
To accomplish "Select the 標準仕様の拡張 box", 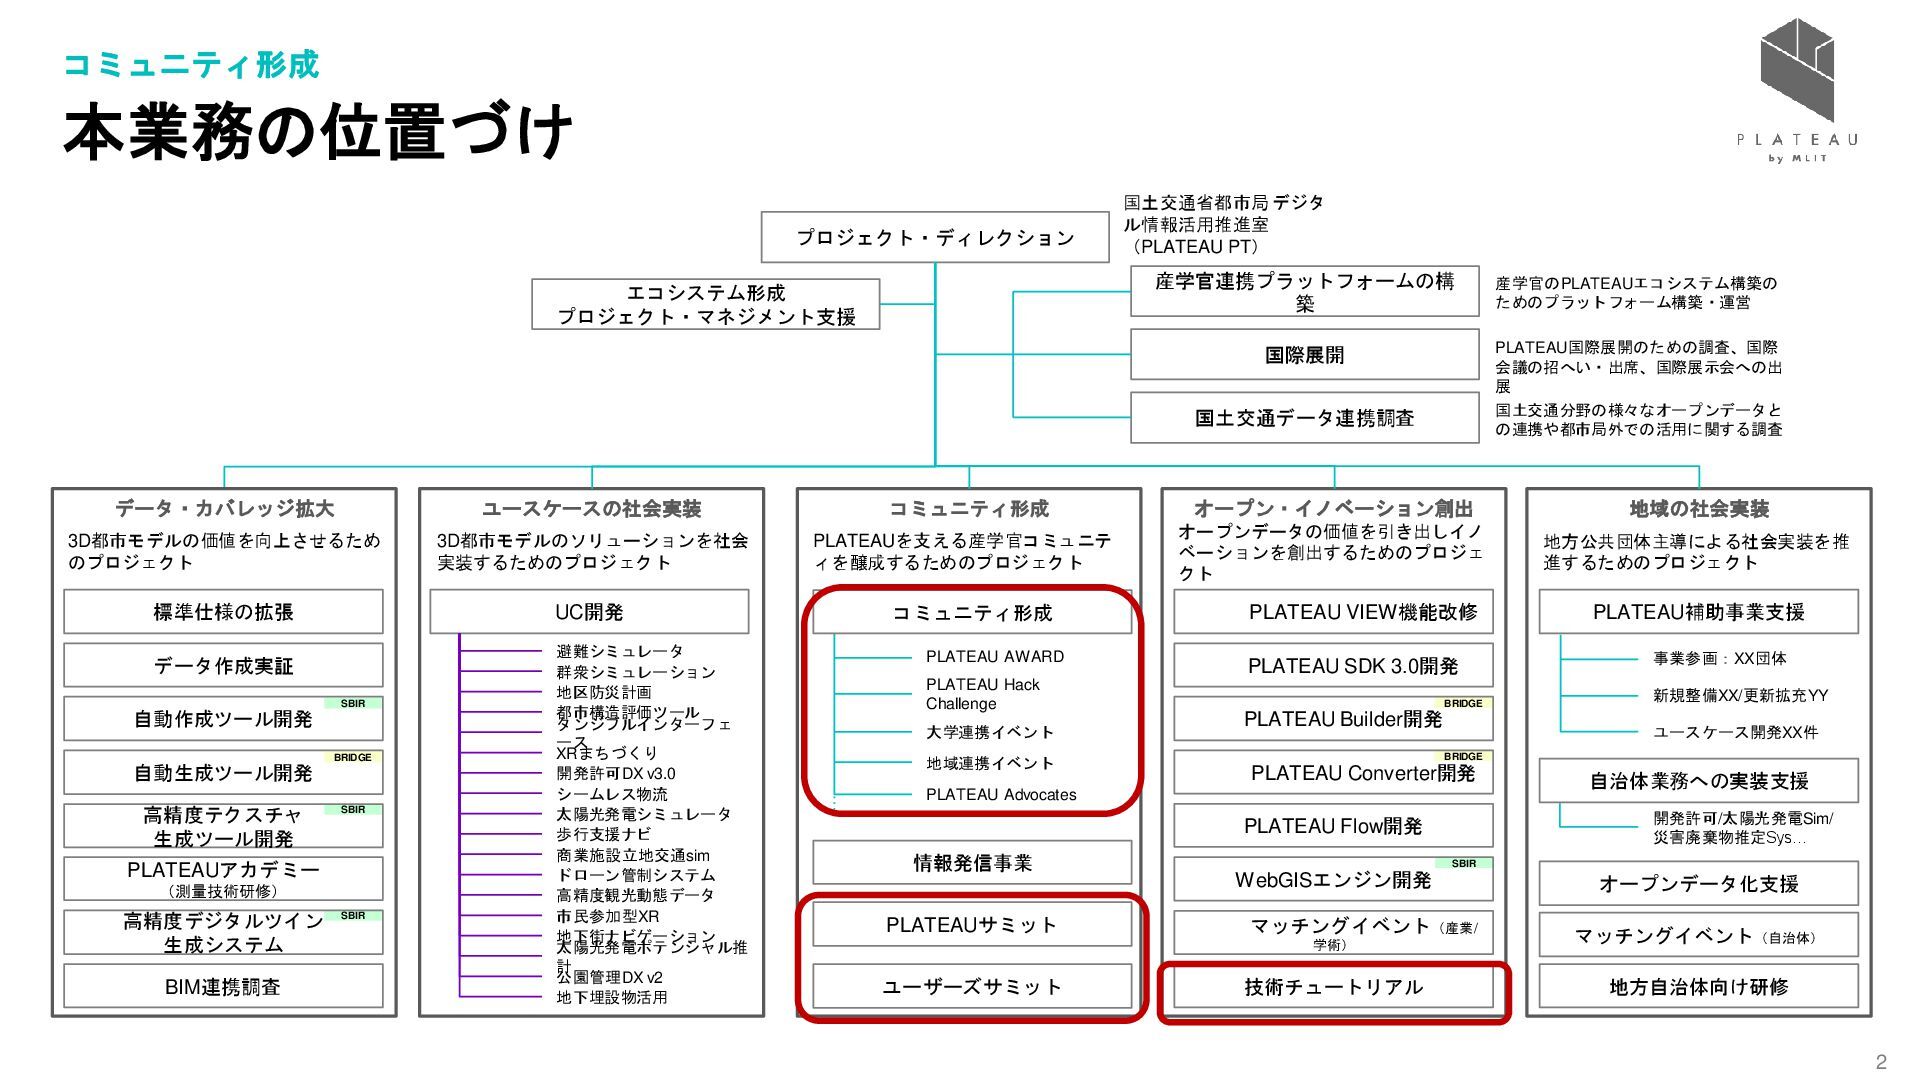I will 223,612.
